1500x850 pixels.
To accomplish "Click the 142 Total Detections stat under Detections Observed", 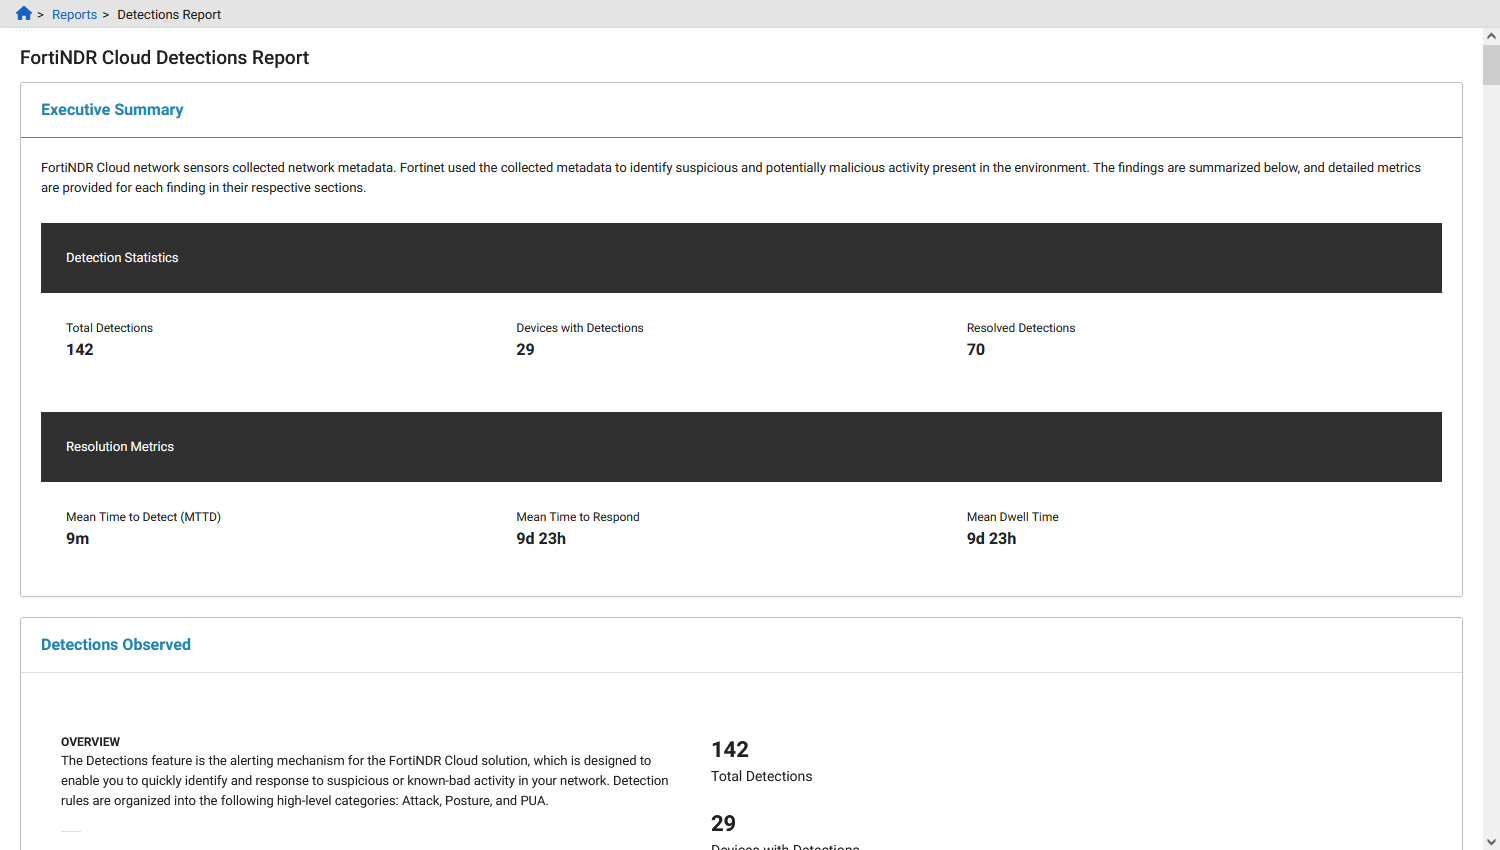I will (730, 749).
